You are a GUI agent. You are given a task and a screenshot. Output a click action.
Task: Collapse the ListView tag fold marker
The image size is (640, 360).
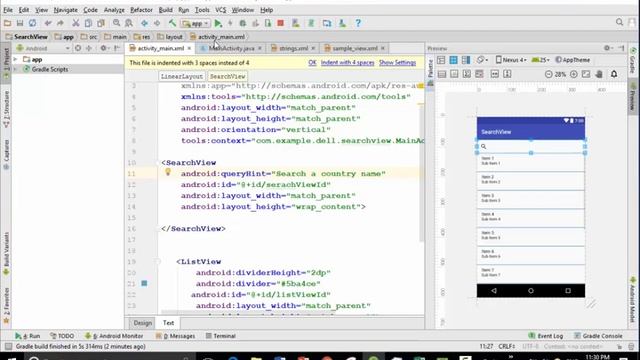click(158, 262)
